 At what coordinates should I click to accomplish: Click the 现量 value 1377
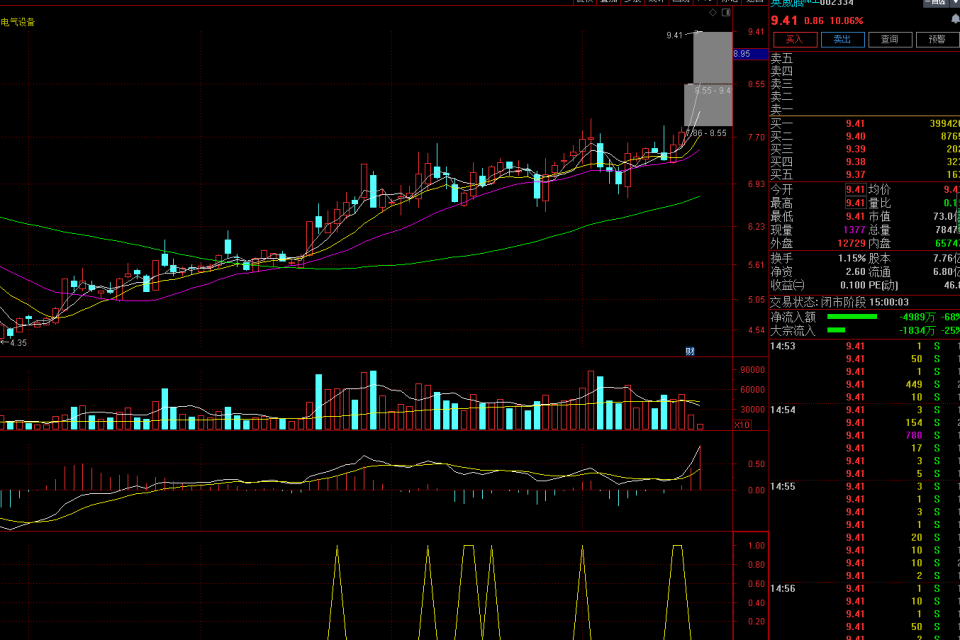[853, 230]
